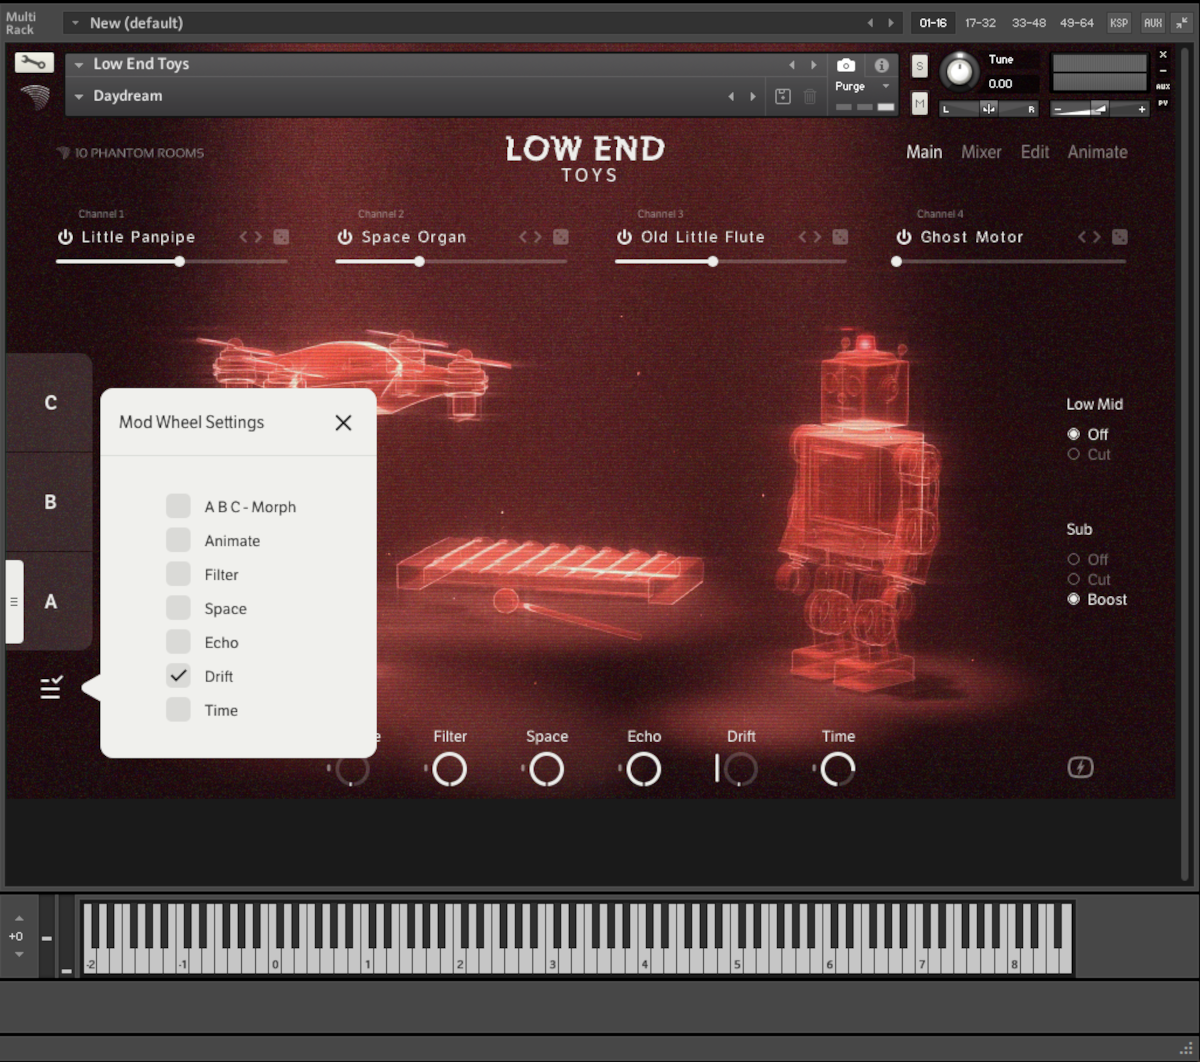Delete the snapshot with the trash icon
Screen dimensions: 1200x1062
coord(810,96)
